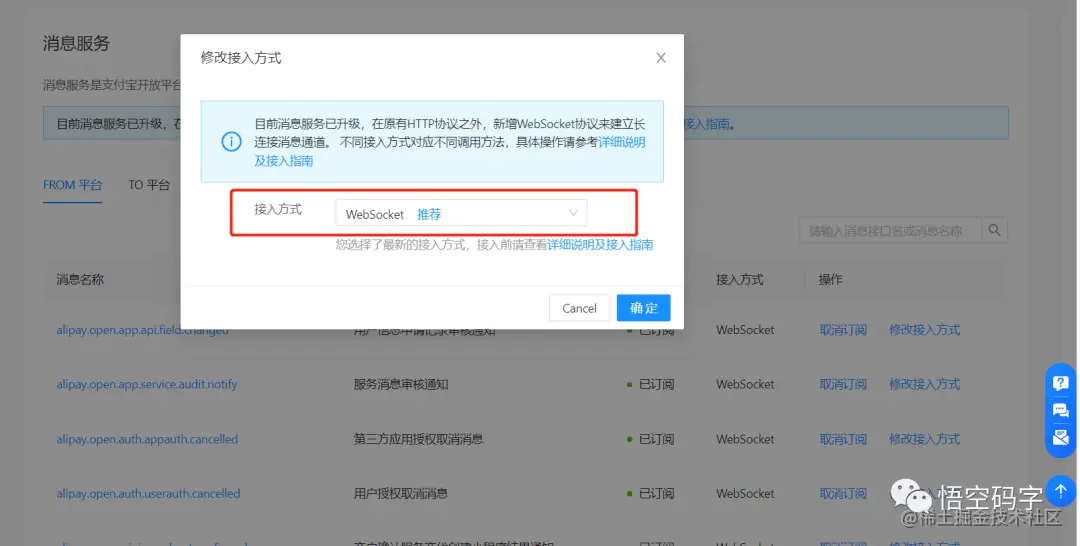
Task: Click the help question mark floating icon
Action: (x=1061, y=383)
